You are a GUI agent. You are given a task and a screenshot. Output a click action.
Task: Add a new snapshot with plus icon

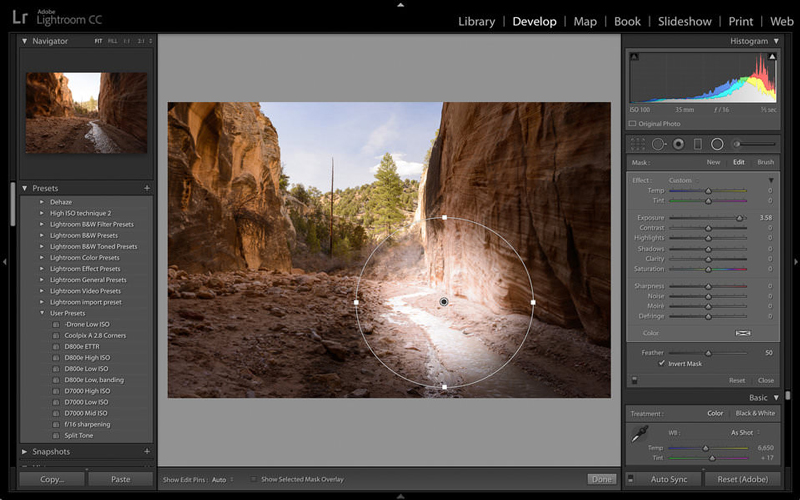(x=147, y=452)
